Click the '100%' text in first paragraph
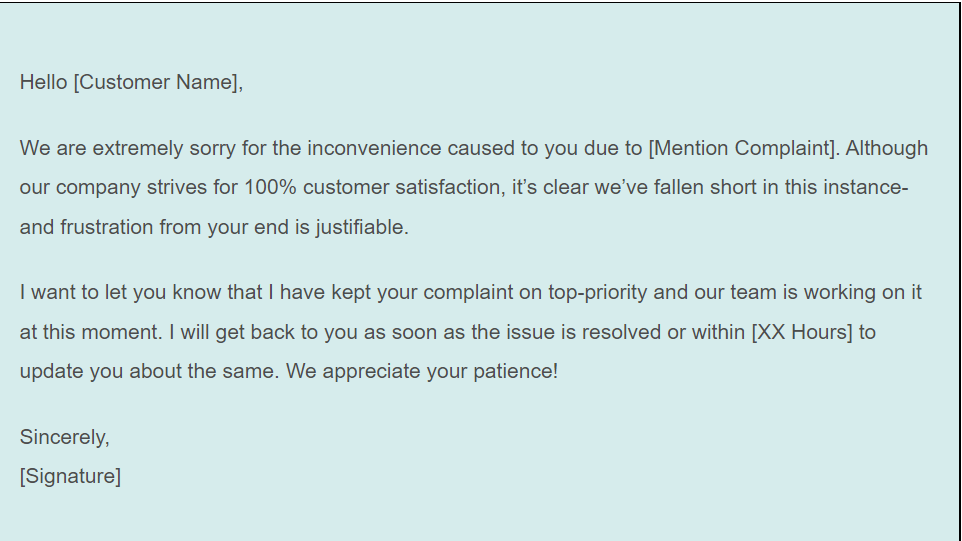 click(271, 187)
